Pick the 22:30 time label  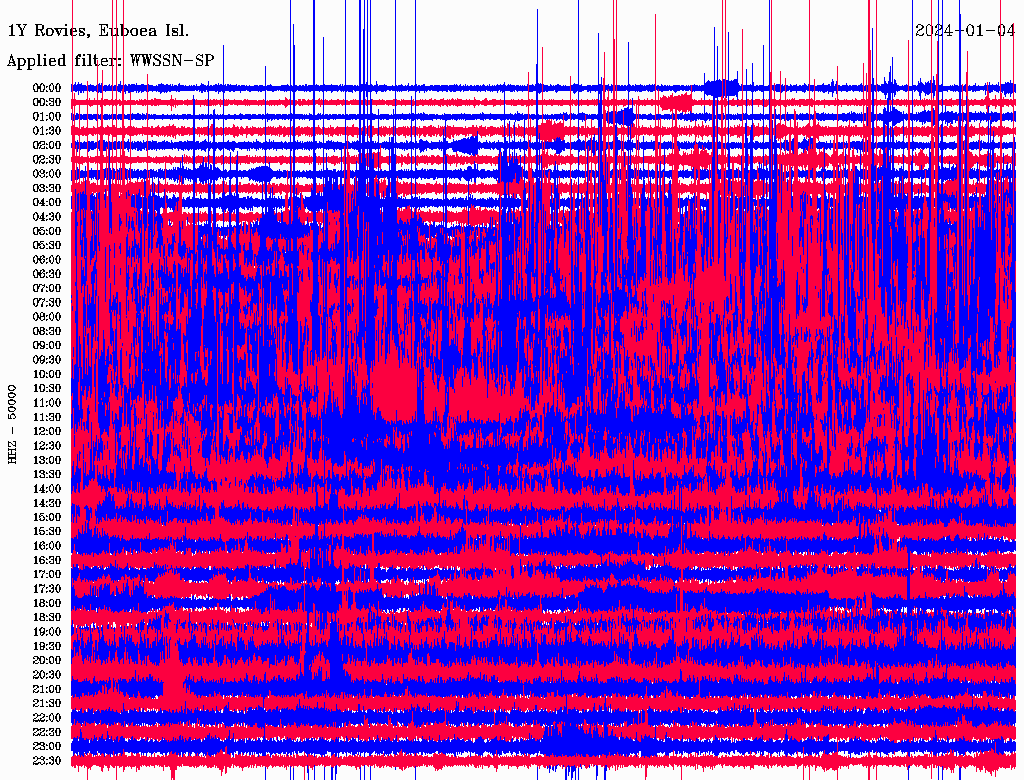47,733
